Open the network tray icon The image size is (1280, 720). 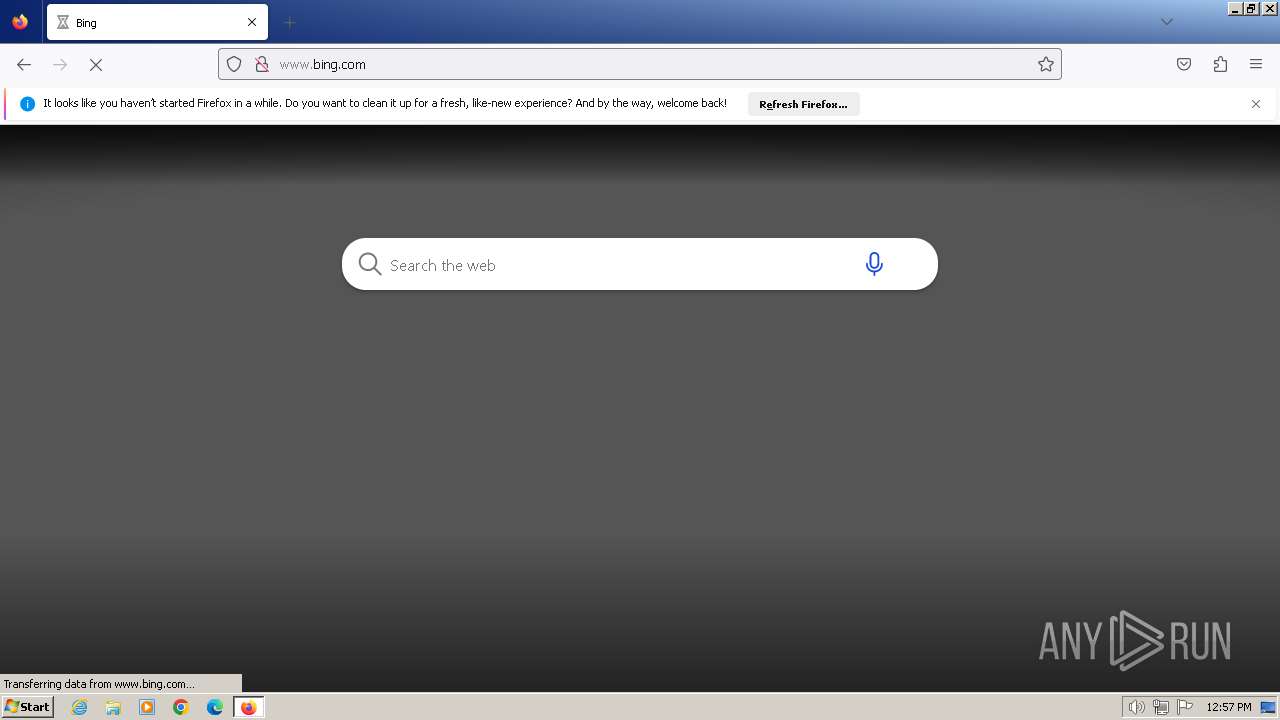(x=1160, y=707)
